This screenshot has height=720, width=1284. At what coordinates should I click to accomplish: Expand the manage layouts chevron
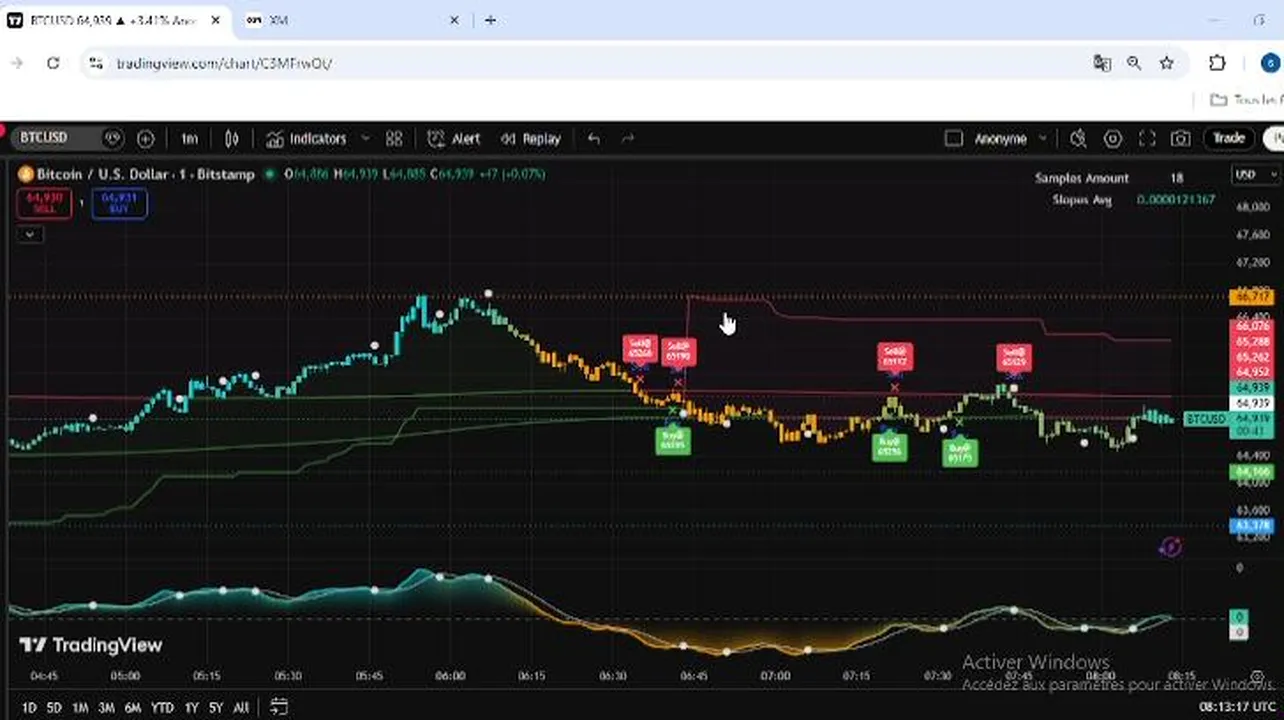1043,139
